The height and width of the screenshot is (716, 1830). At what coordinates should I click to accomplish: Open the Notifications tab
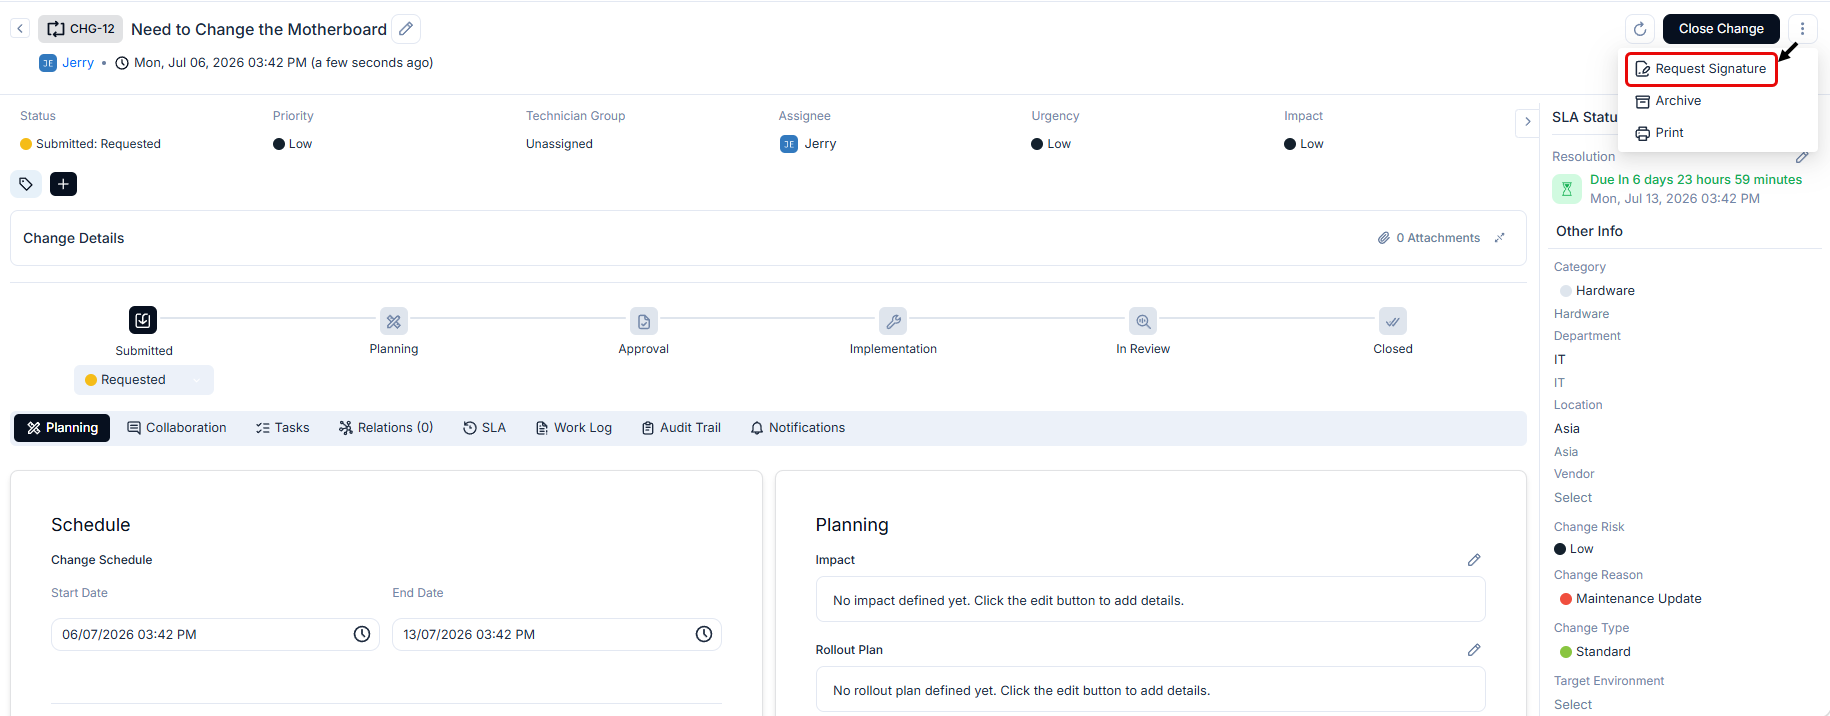[798, 428]
